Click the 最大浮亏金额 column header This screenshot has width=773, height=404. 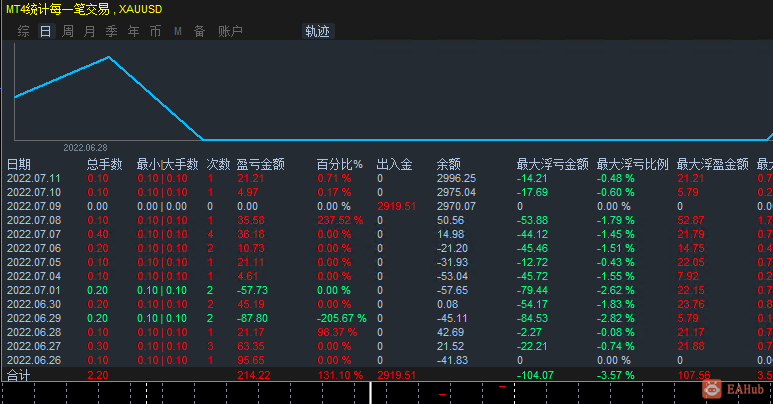[x=552, y=164]
